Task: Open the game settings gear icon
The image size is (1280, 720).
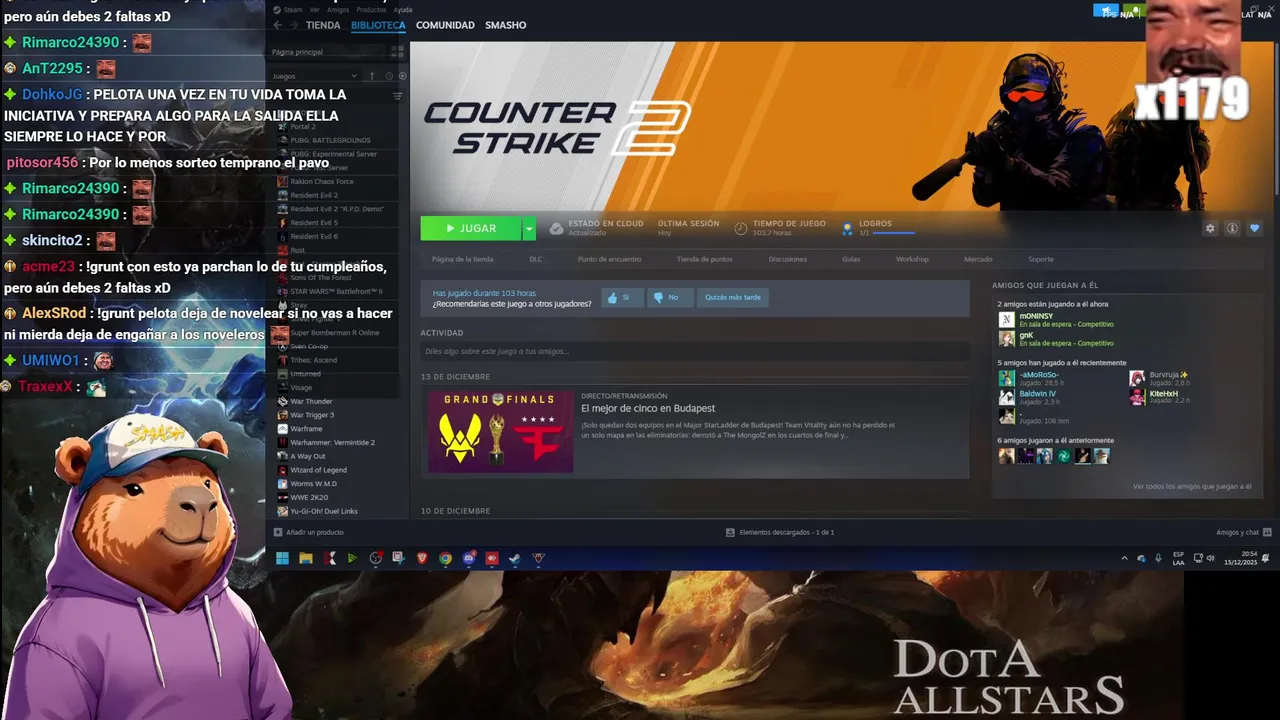Action: [1210, 228]
